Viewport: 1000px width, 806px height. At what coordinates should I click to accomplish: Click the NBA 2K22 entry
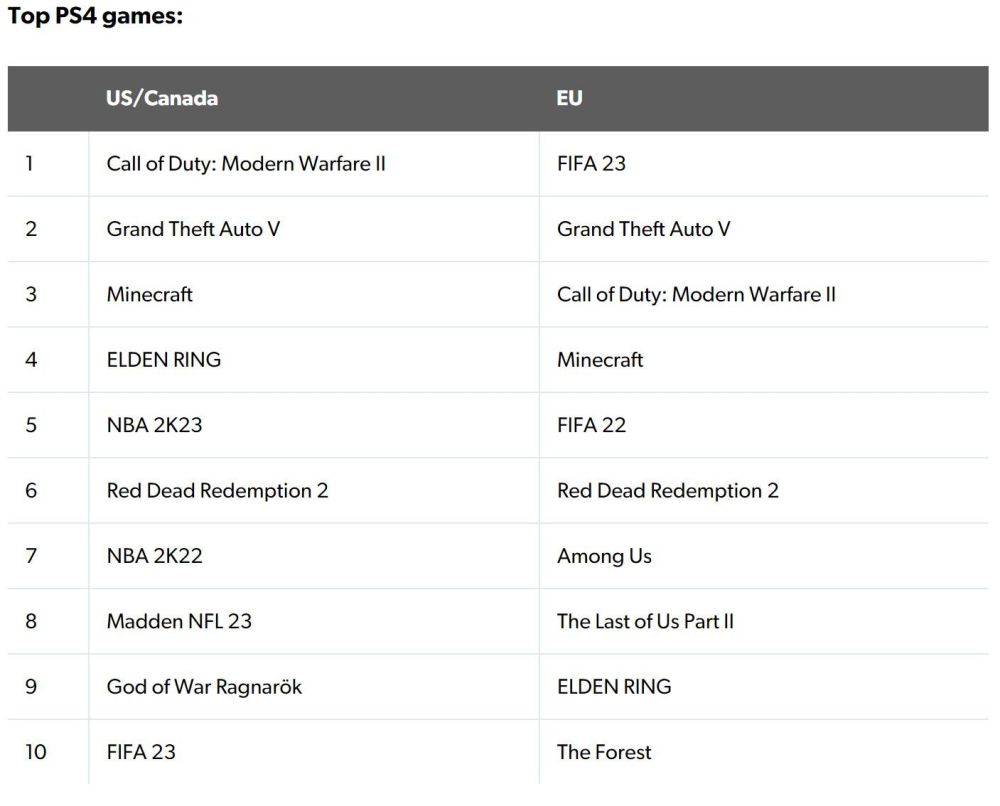pyautogui.click(x=154, y=556)
